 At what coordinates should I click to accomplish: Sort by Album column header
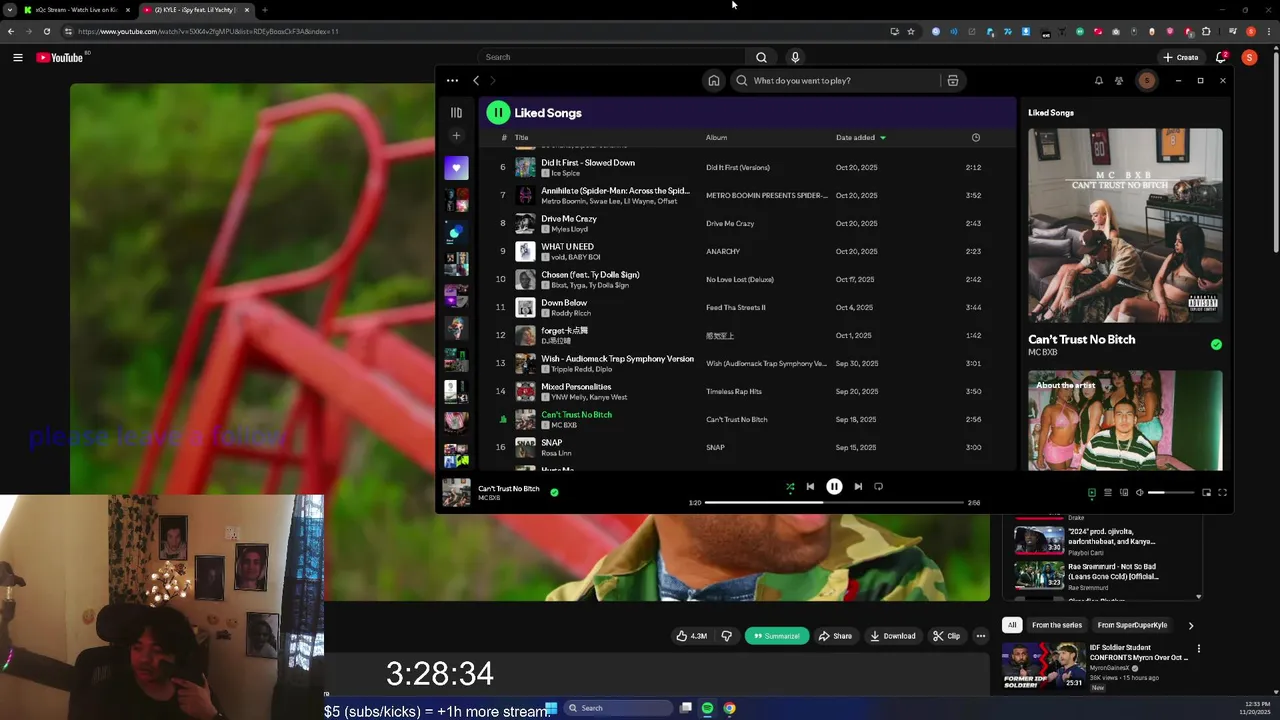click(716, 138)
